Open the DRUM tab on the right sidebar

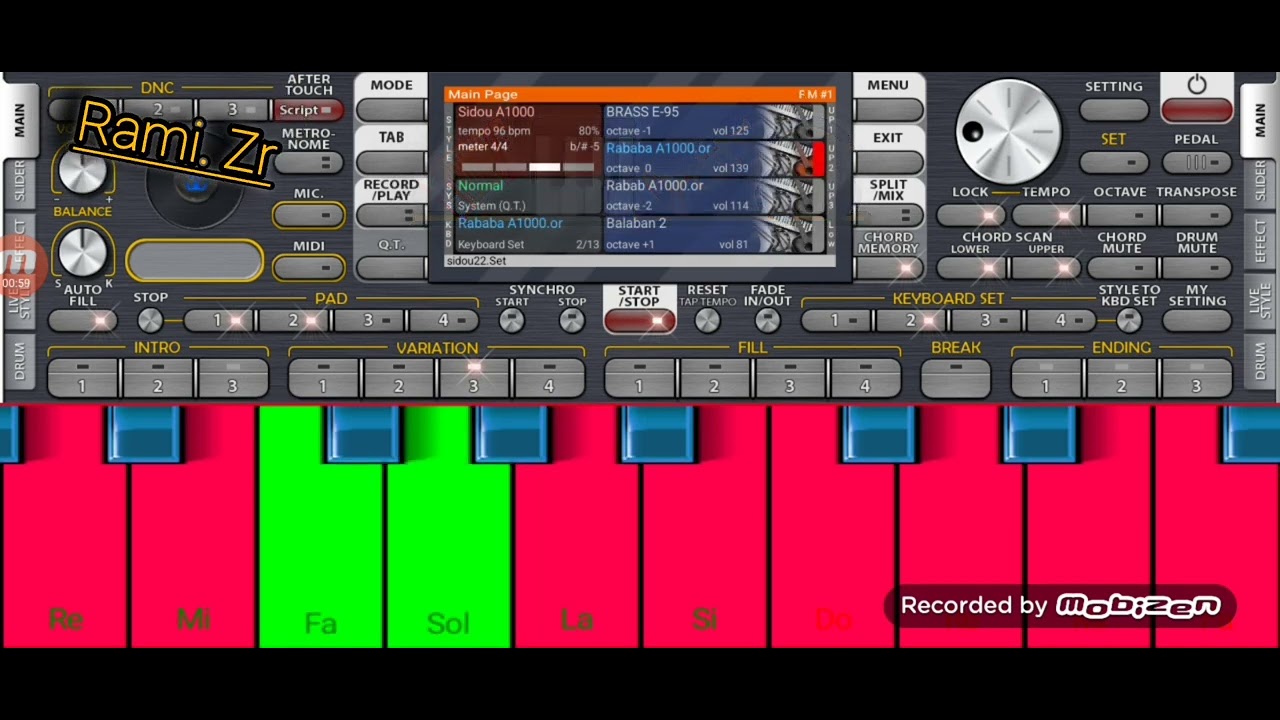pos(1260,361)
